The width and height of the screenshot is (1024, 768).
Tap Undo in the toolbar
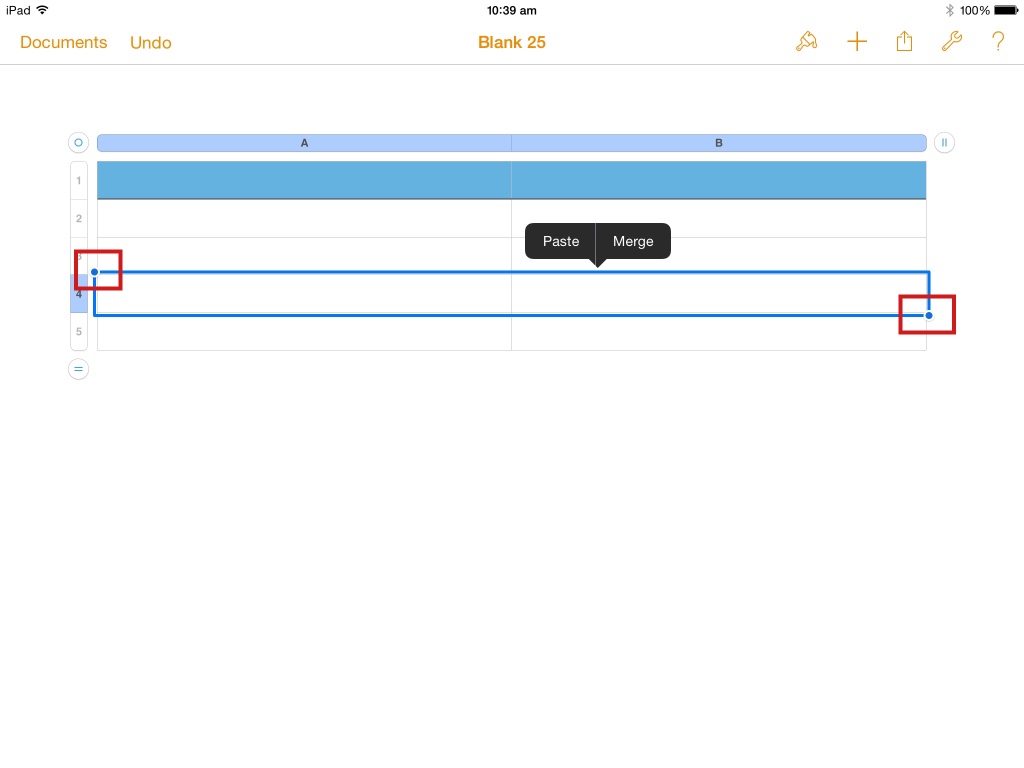pyautogui.click(x=151, y=42)
